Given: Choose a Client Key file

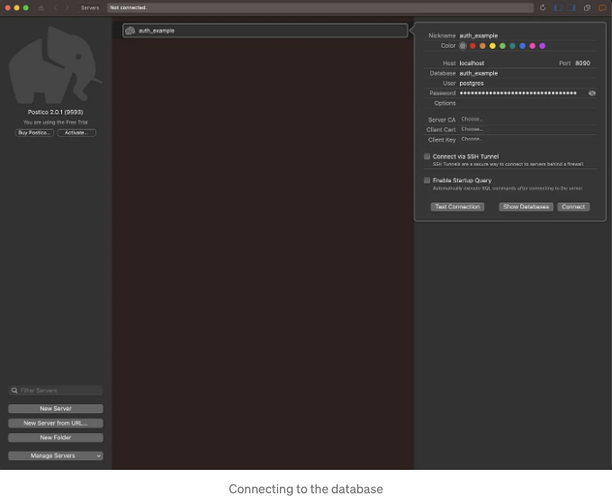Looking at the screenshot, I should click(472, 139).
